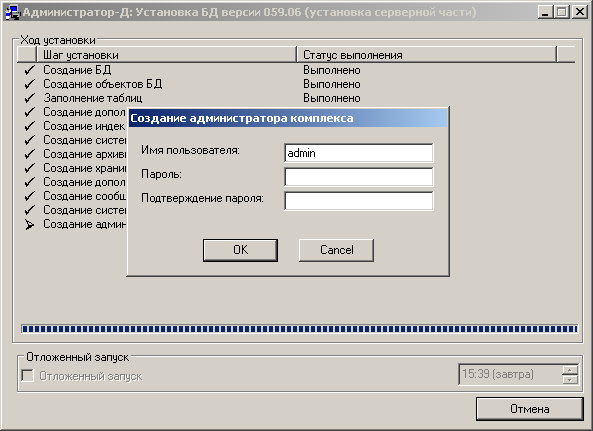Click the checkmark beside the Создание сообщ step
This screenshot has height=431, width=593.
pos(29,196)
